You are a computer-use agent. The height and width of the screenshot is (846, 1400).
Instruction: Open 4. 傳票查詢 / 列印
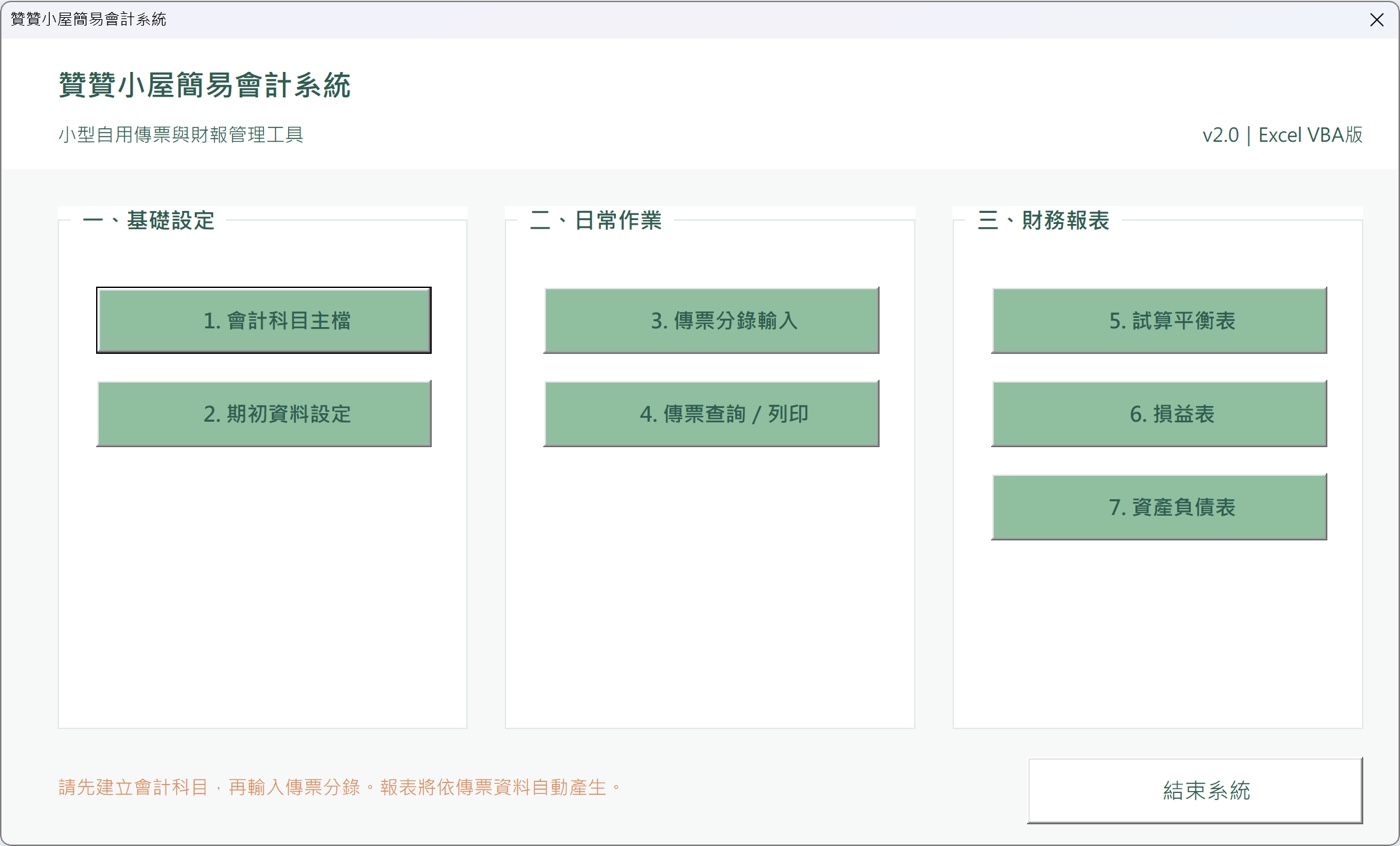(711, 413)
